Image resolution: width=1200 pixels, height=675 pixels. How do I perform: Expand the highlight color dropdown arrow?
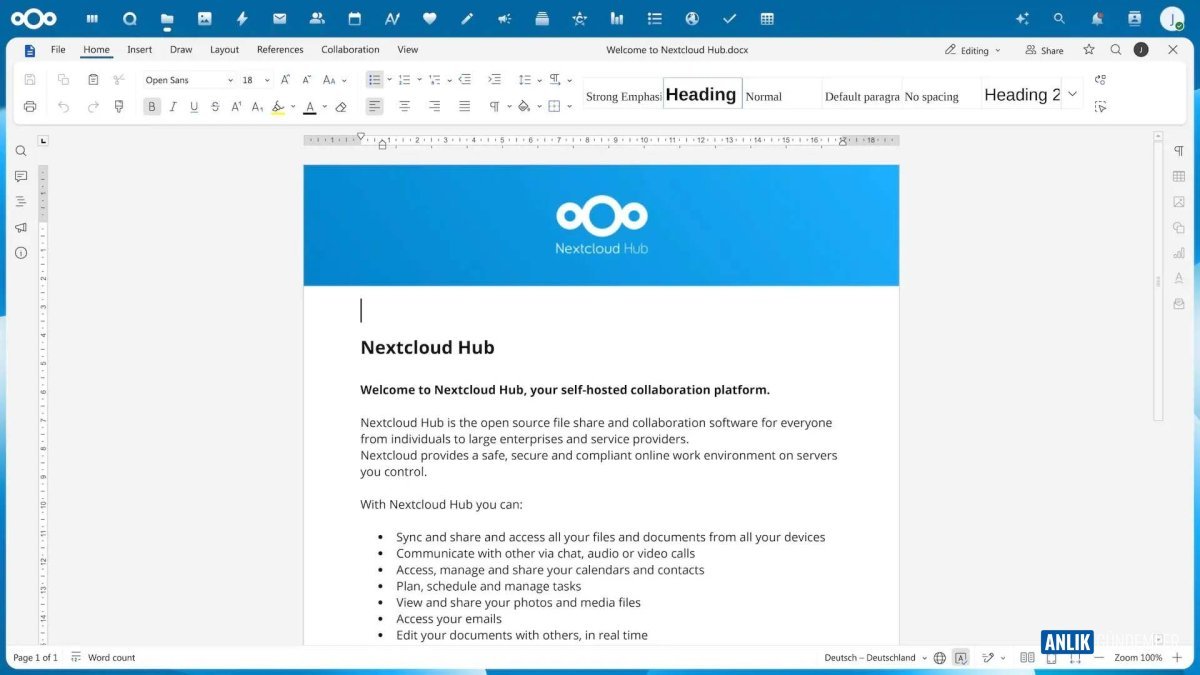[x=293, y=106]
